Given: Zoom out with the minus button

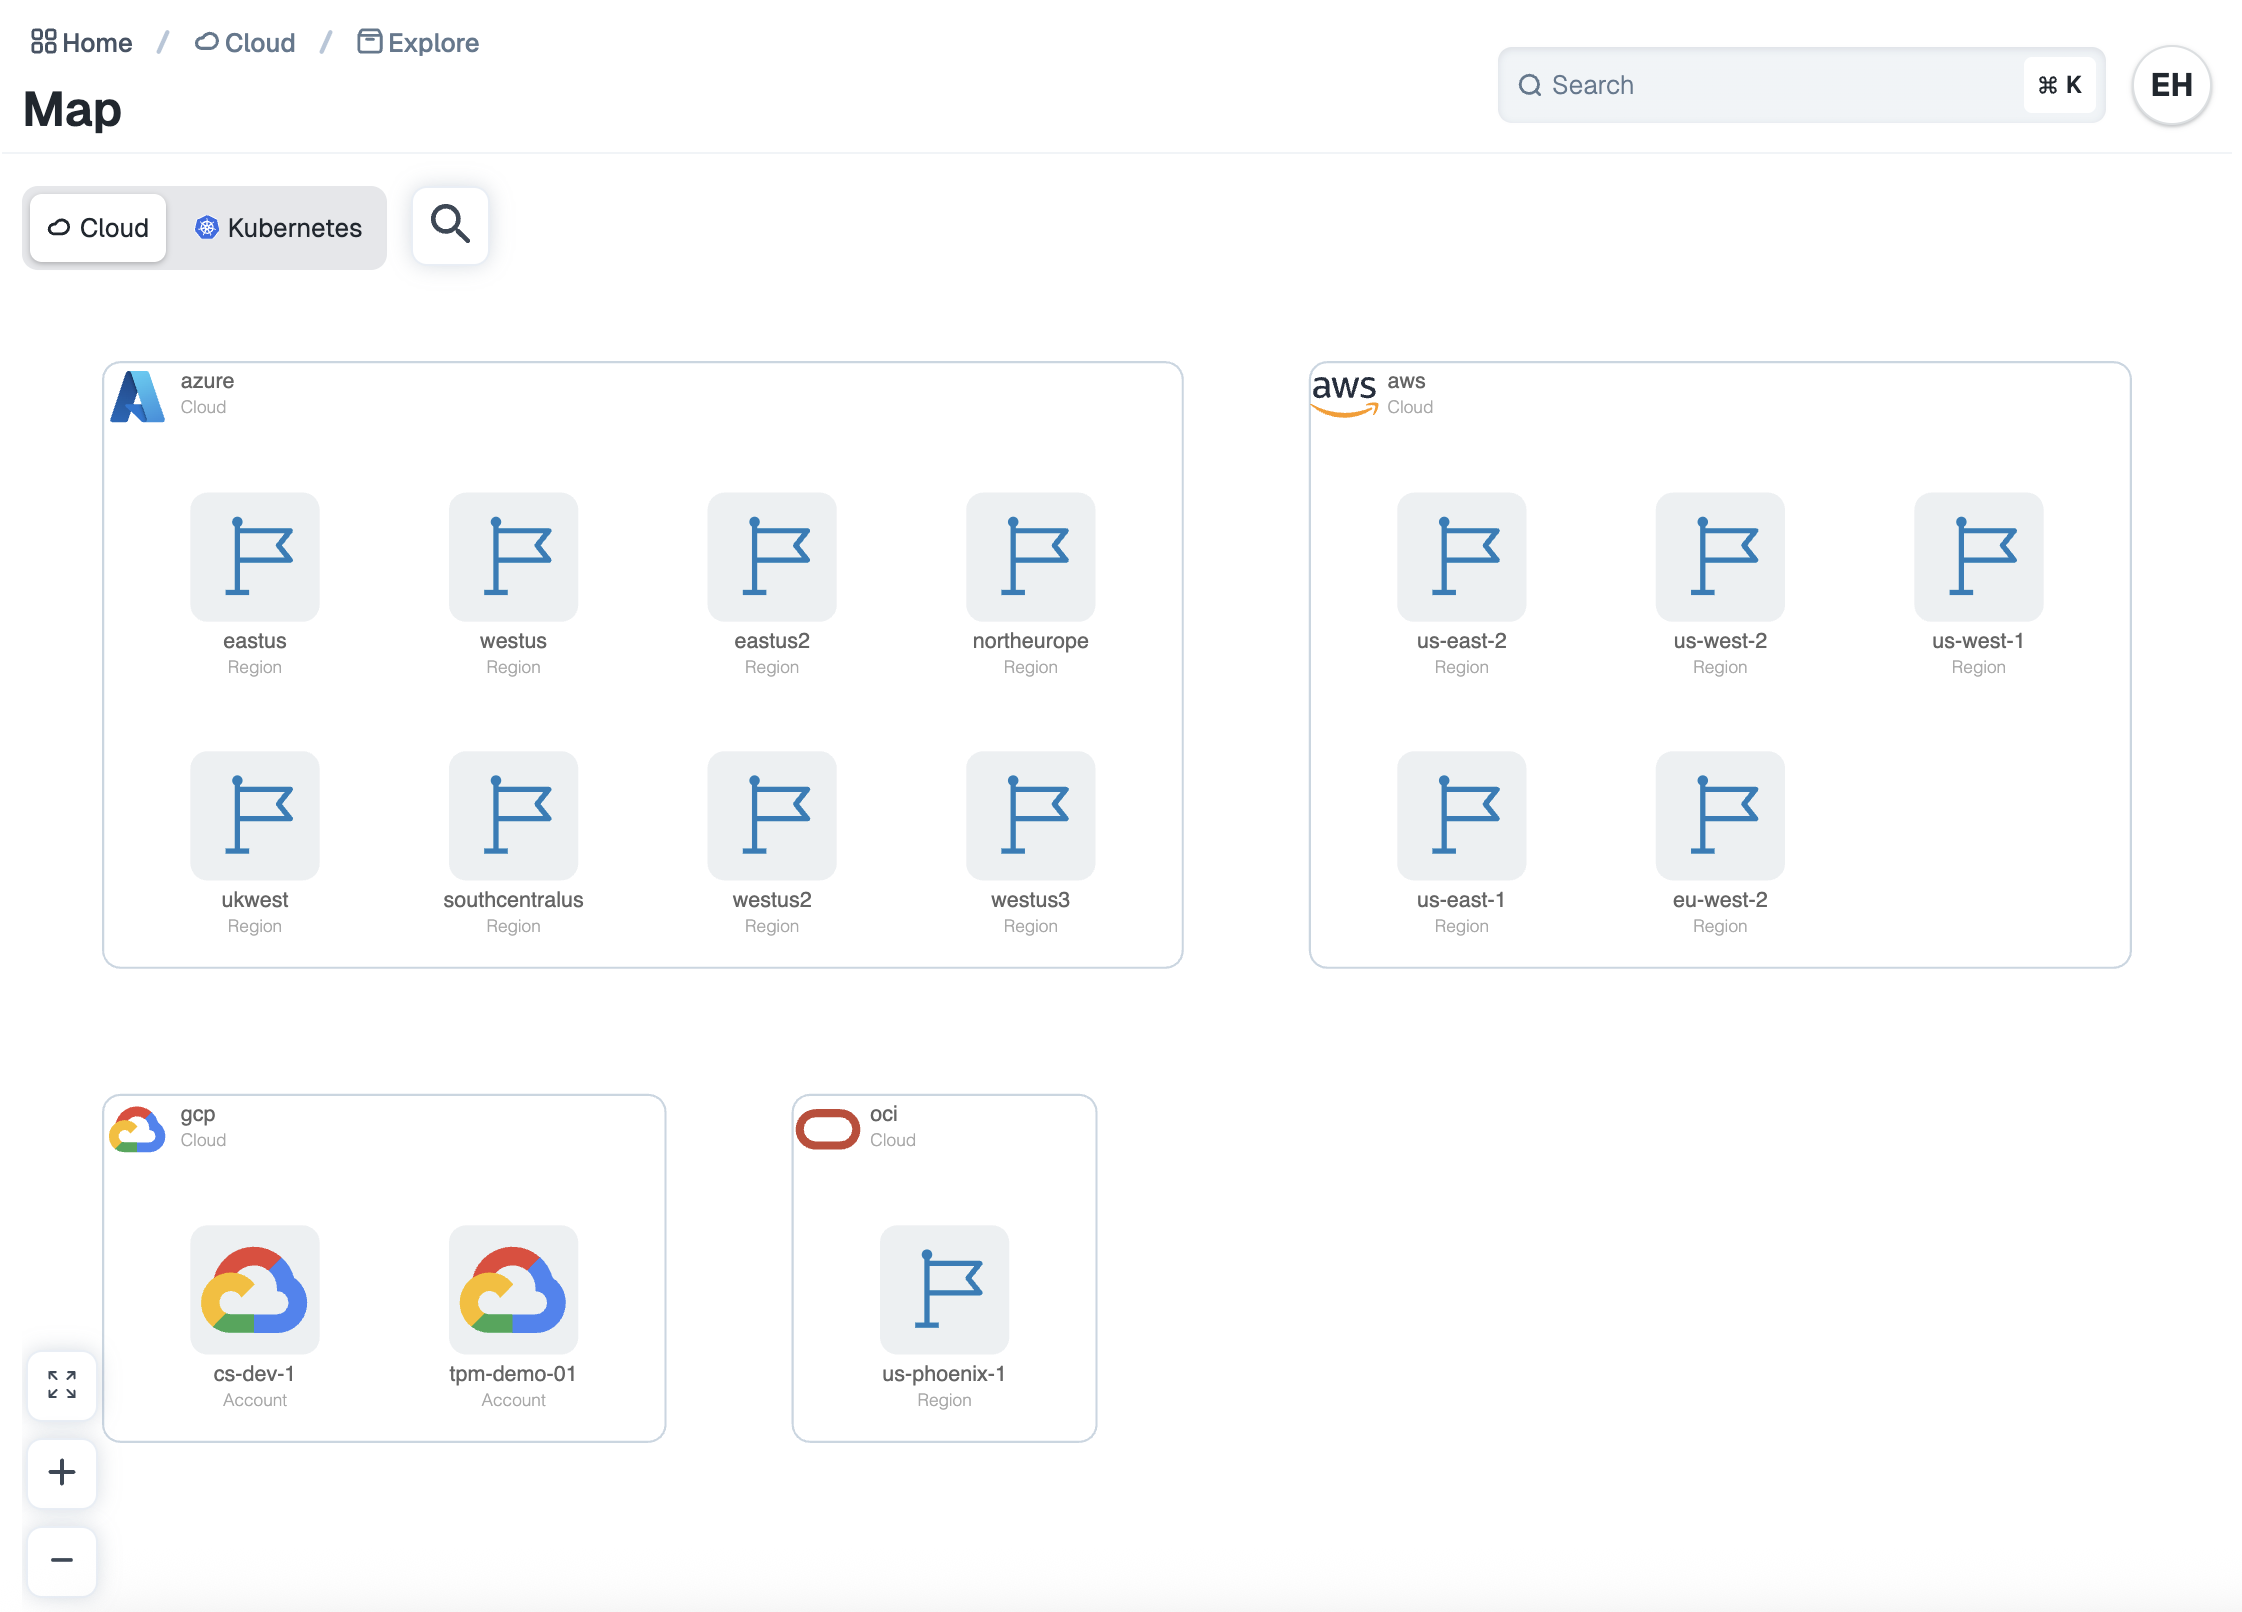Looking at the screenshot, I should 62,1560.
